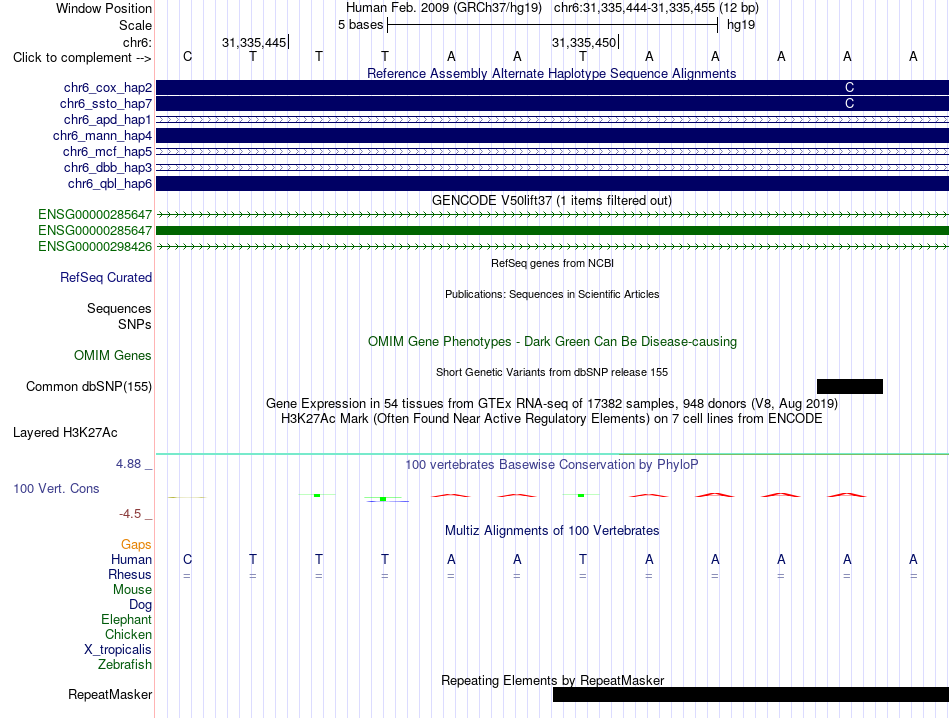Click the OMIM Genes label
Viewport: 950px width, 718px height.
[113, 356]
